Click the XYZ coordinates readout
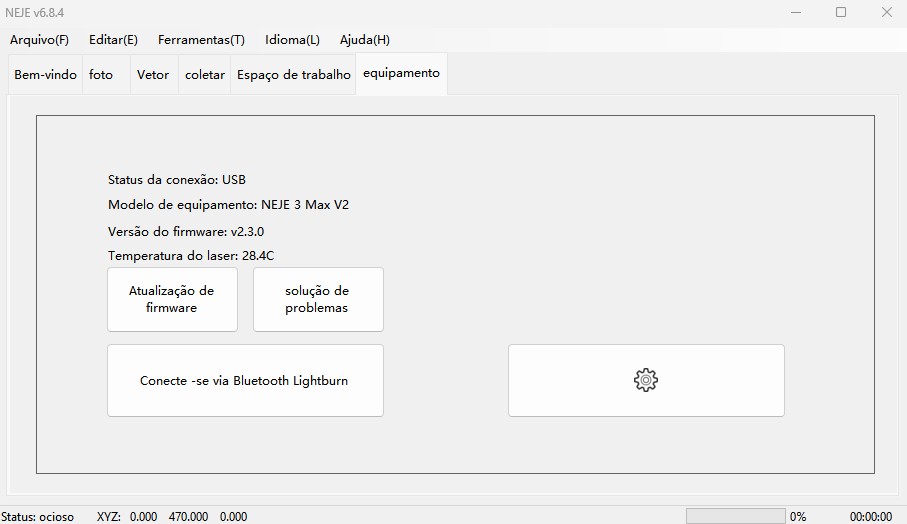Screen dimensions: 907x524 click(172, 517)
